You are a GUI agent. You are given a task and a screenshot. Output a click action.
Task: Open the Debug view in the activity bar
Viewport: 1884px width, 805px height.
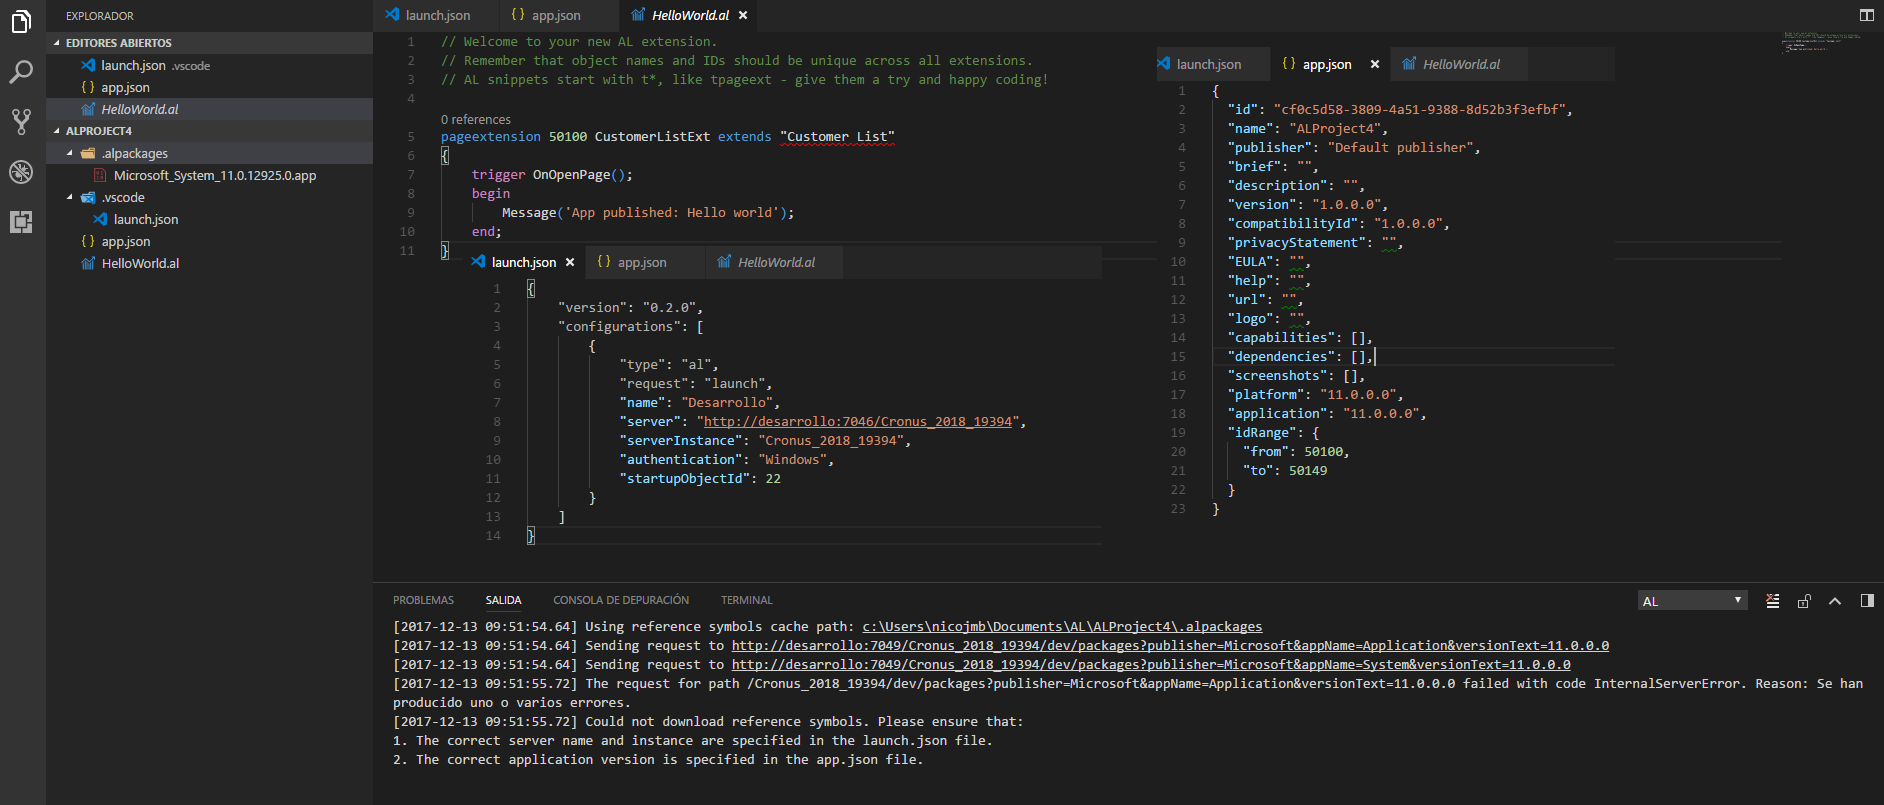click(x=21, y=172)
